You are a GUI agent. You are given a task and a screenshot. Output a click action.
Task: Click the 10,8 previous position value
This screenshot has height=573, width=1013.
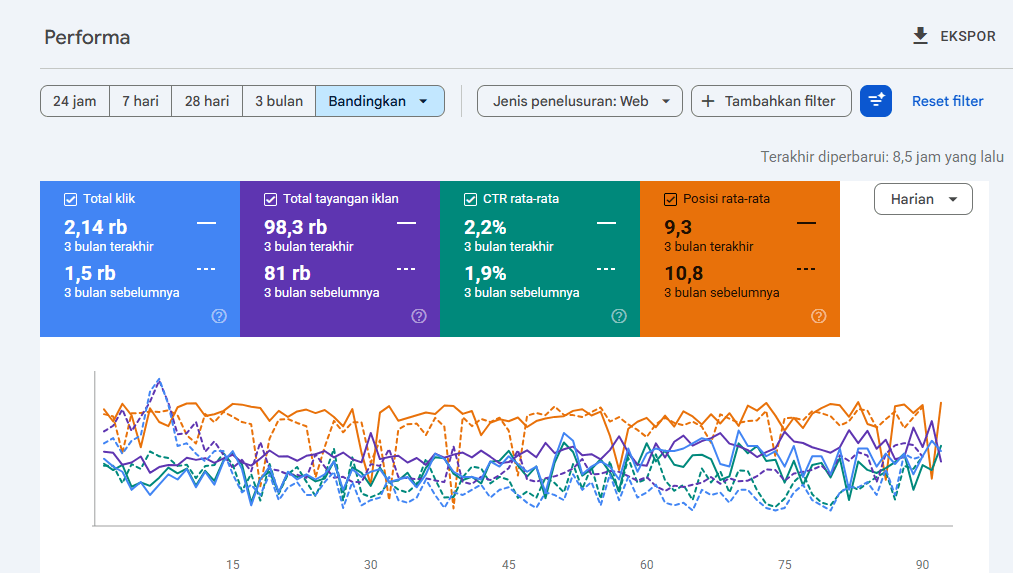click(x=684, y=274)
